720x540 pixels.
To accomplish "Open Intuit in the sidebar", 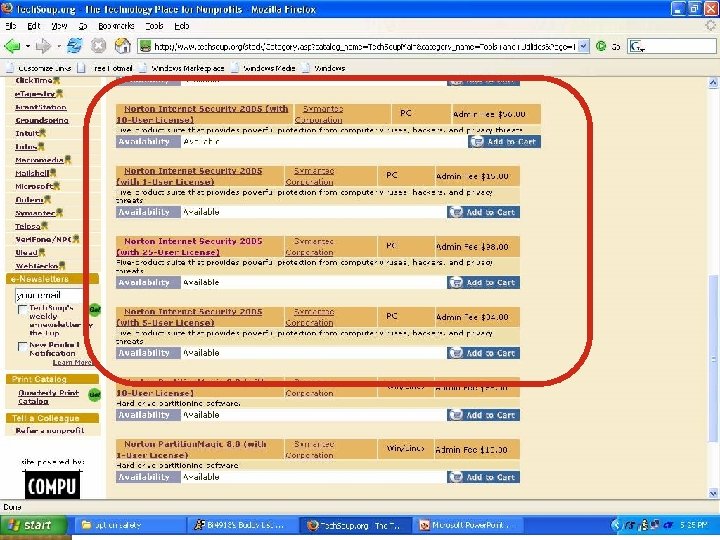I will (27, 133).
